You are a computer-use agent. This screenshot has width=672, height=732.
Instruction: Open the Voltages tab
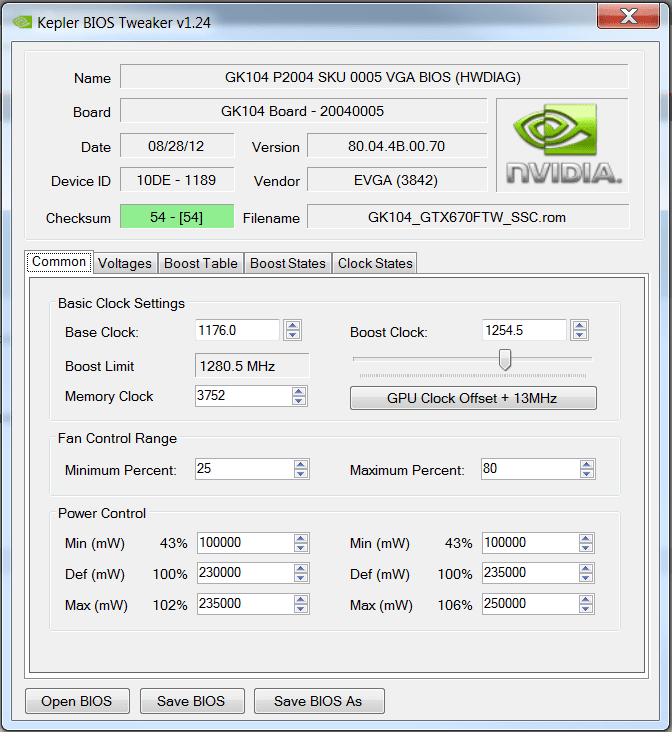125,263
